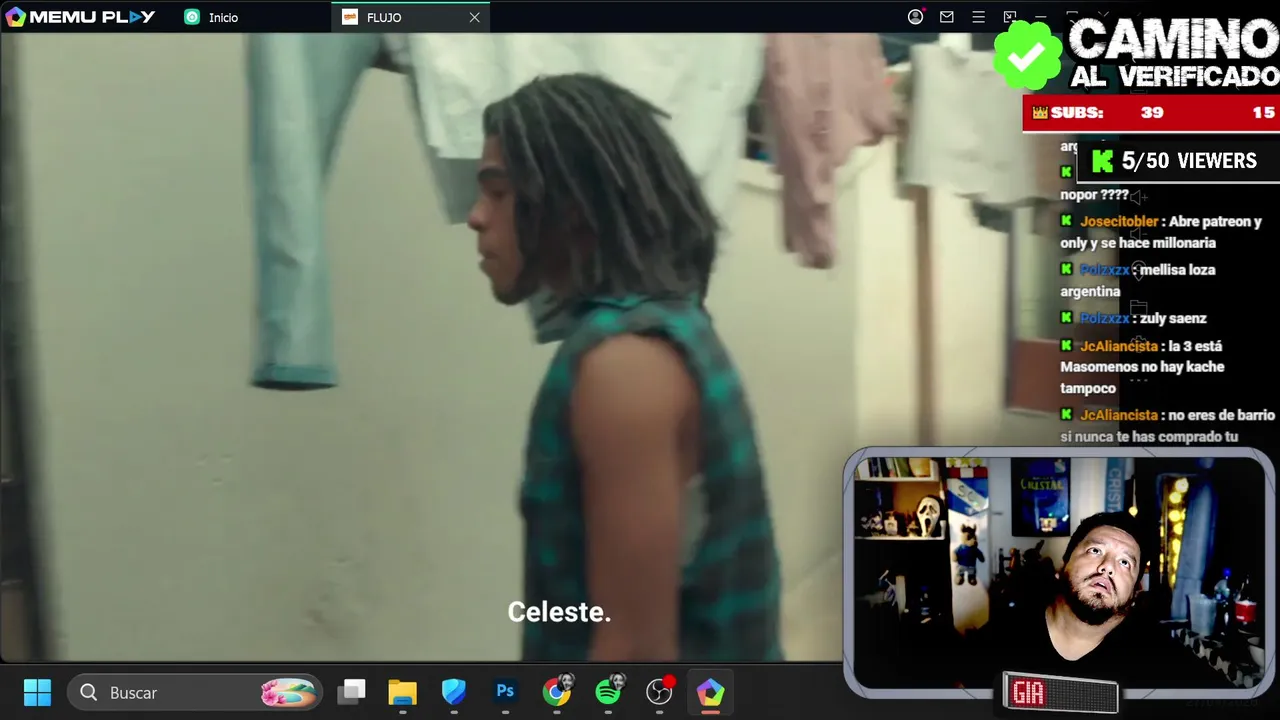The image size is (1280, 720).
Task: Click JcAliancista beside 'no eres de barrio'
Action: tap(1119, 415)
